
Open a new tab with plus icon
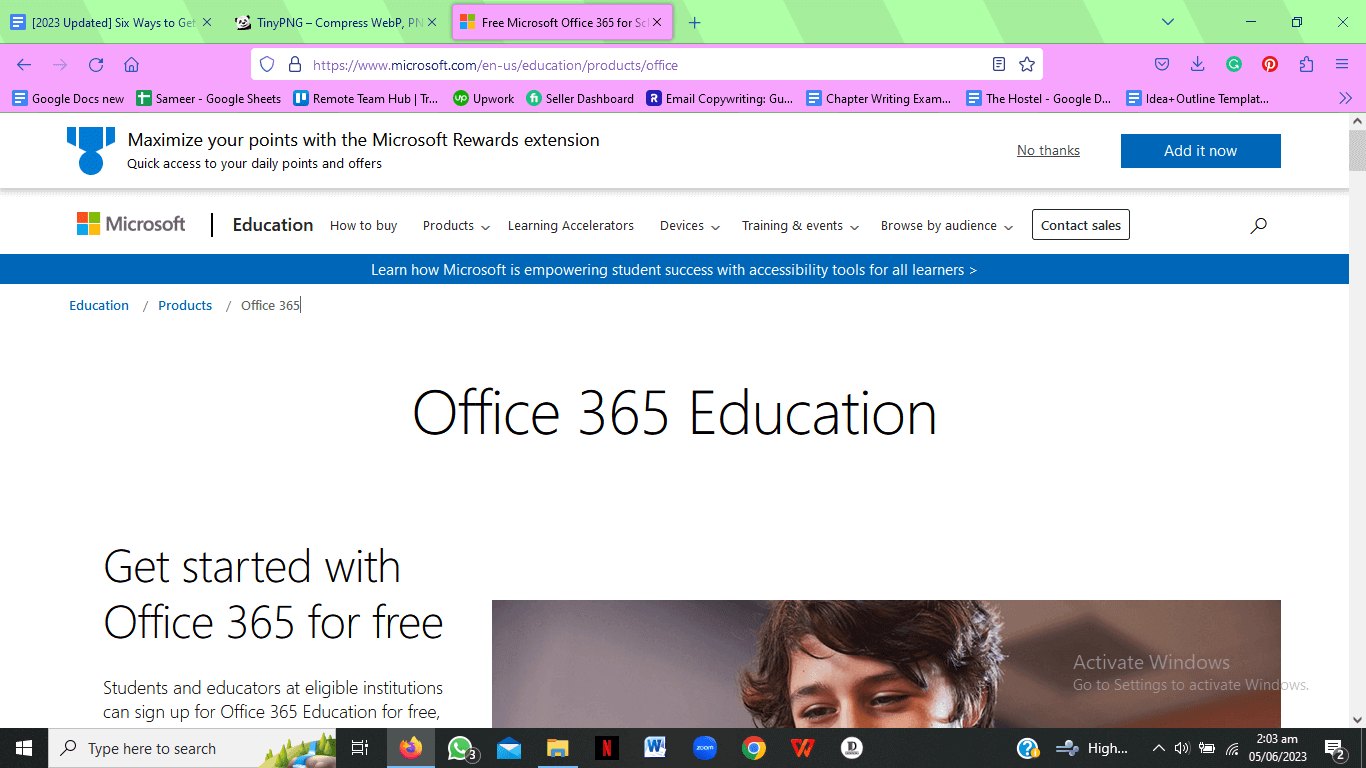695,22
